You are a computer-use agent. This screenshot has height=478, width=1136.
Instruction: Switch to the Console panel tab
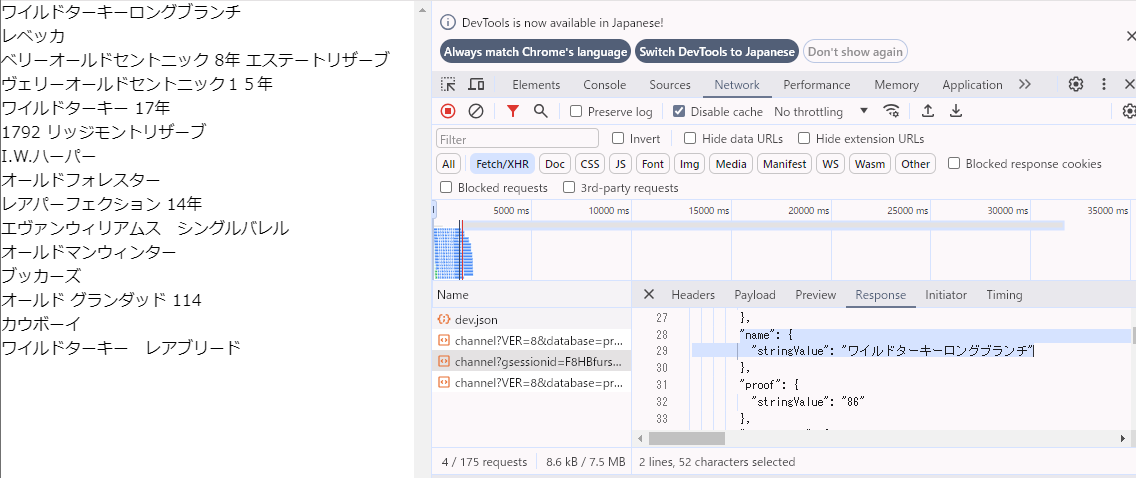tap(604, 85)
